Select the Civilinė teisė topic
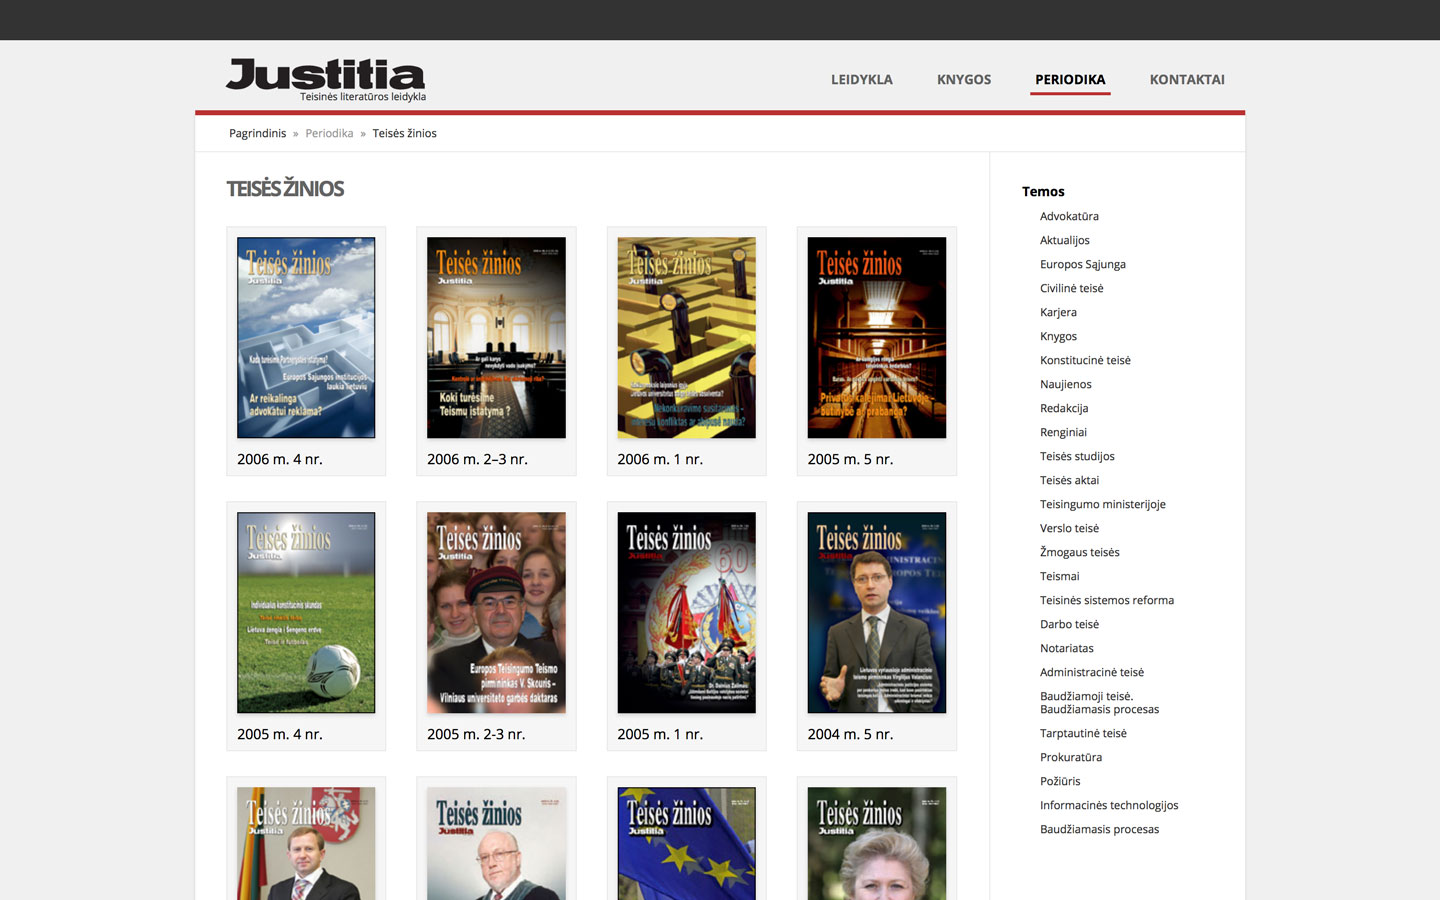This screenshot has width=1440, height=900. pyautogui.click(x=1072, y=288)
